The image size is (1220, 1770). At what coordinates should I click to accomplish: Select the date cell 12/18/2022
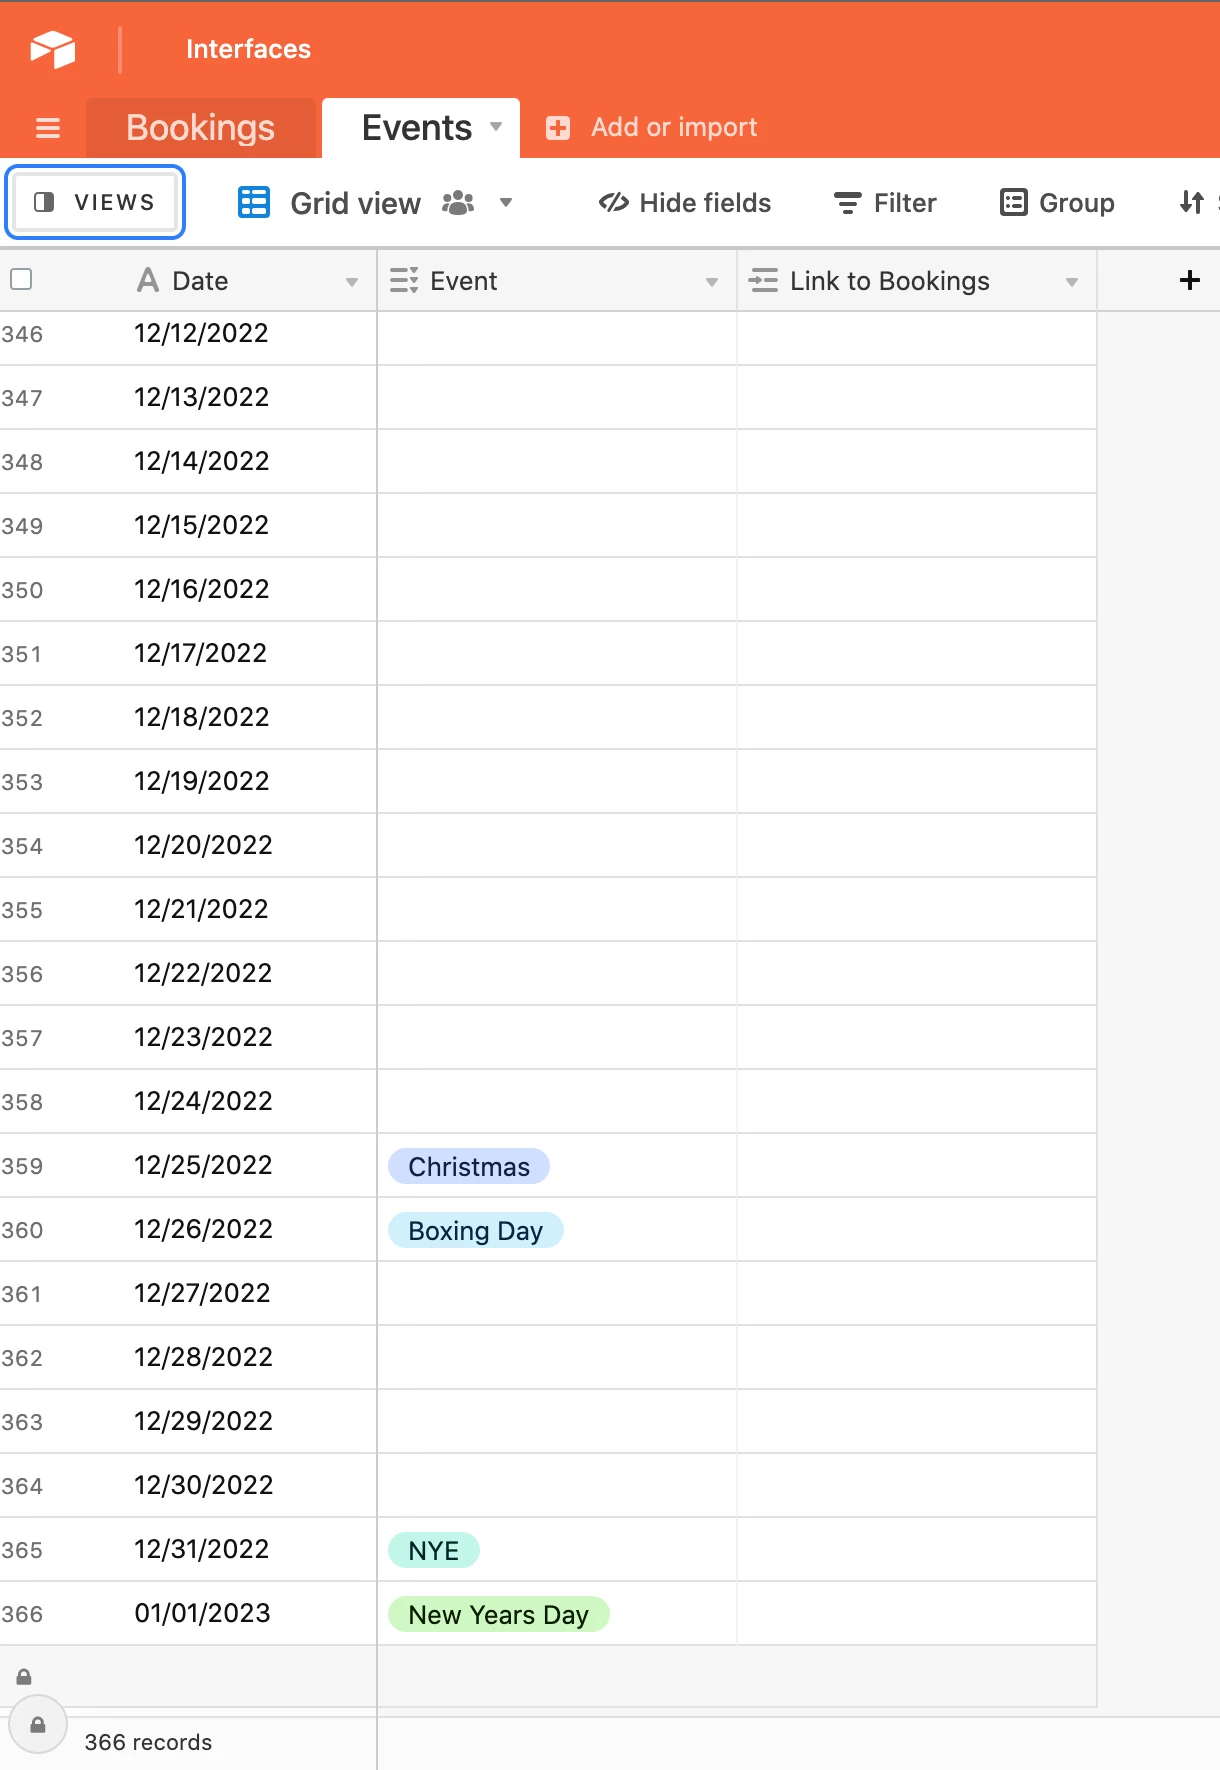click(201, 717)
